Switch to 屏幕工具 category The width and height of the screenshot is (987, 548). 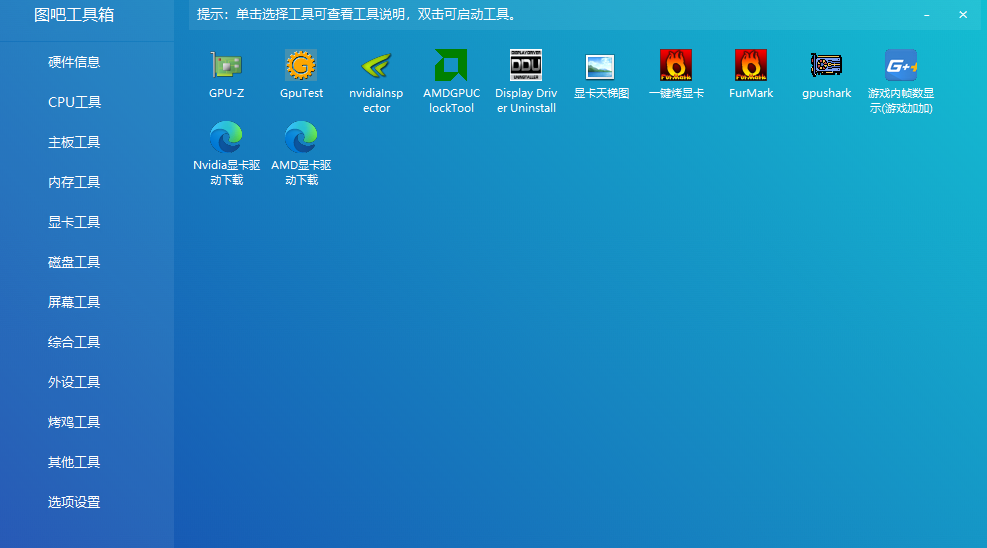point(74,302)
